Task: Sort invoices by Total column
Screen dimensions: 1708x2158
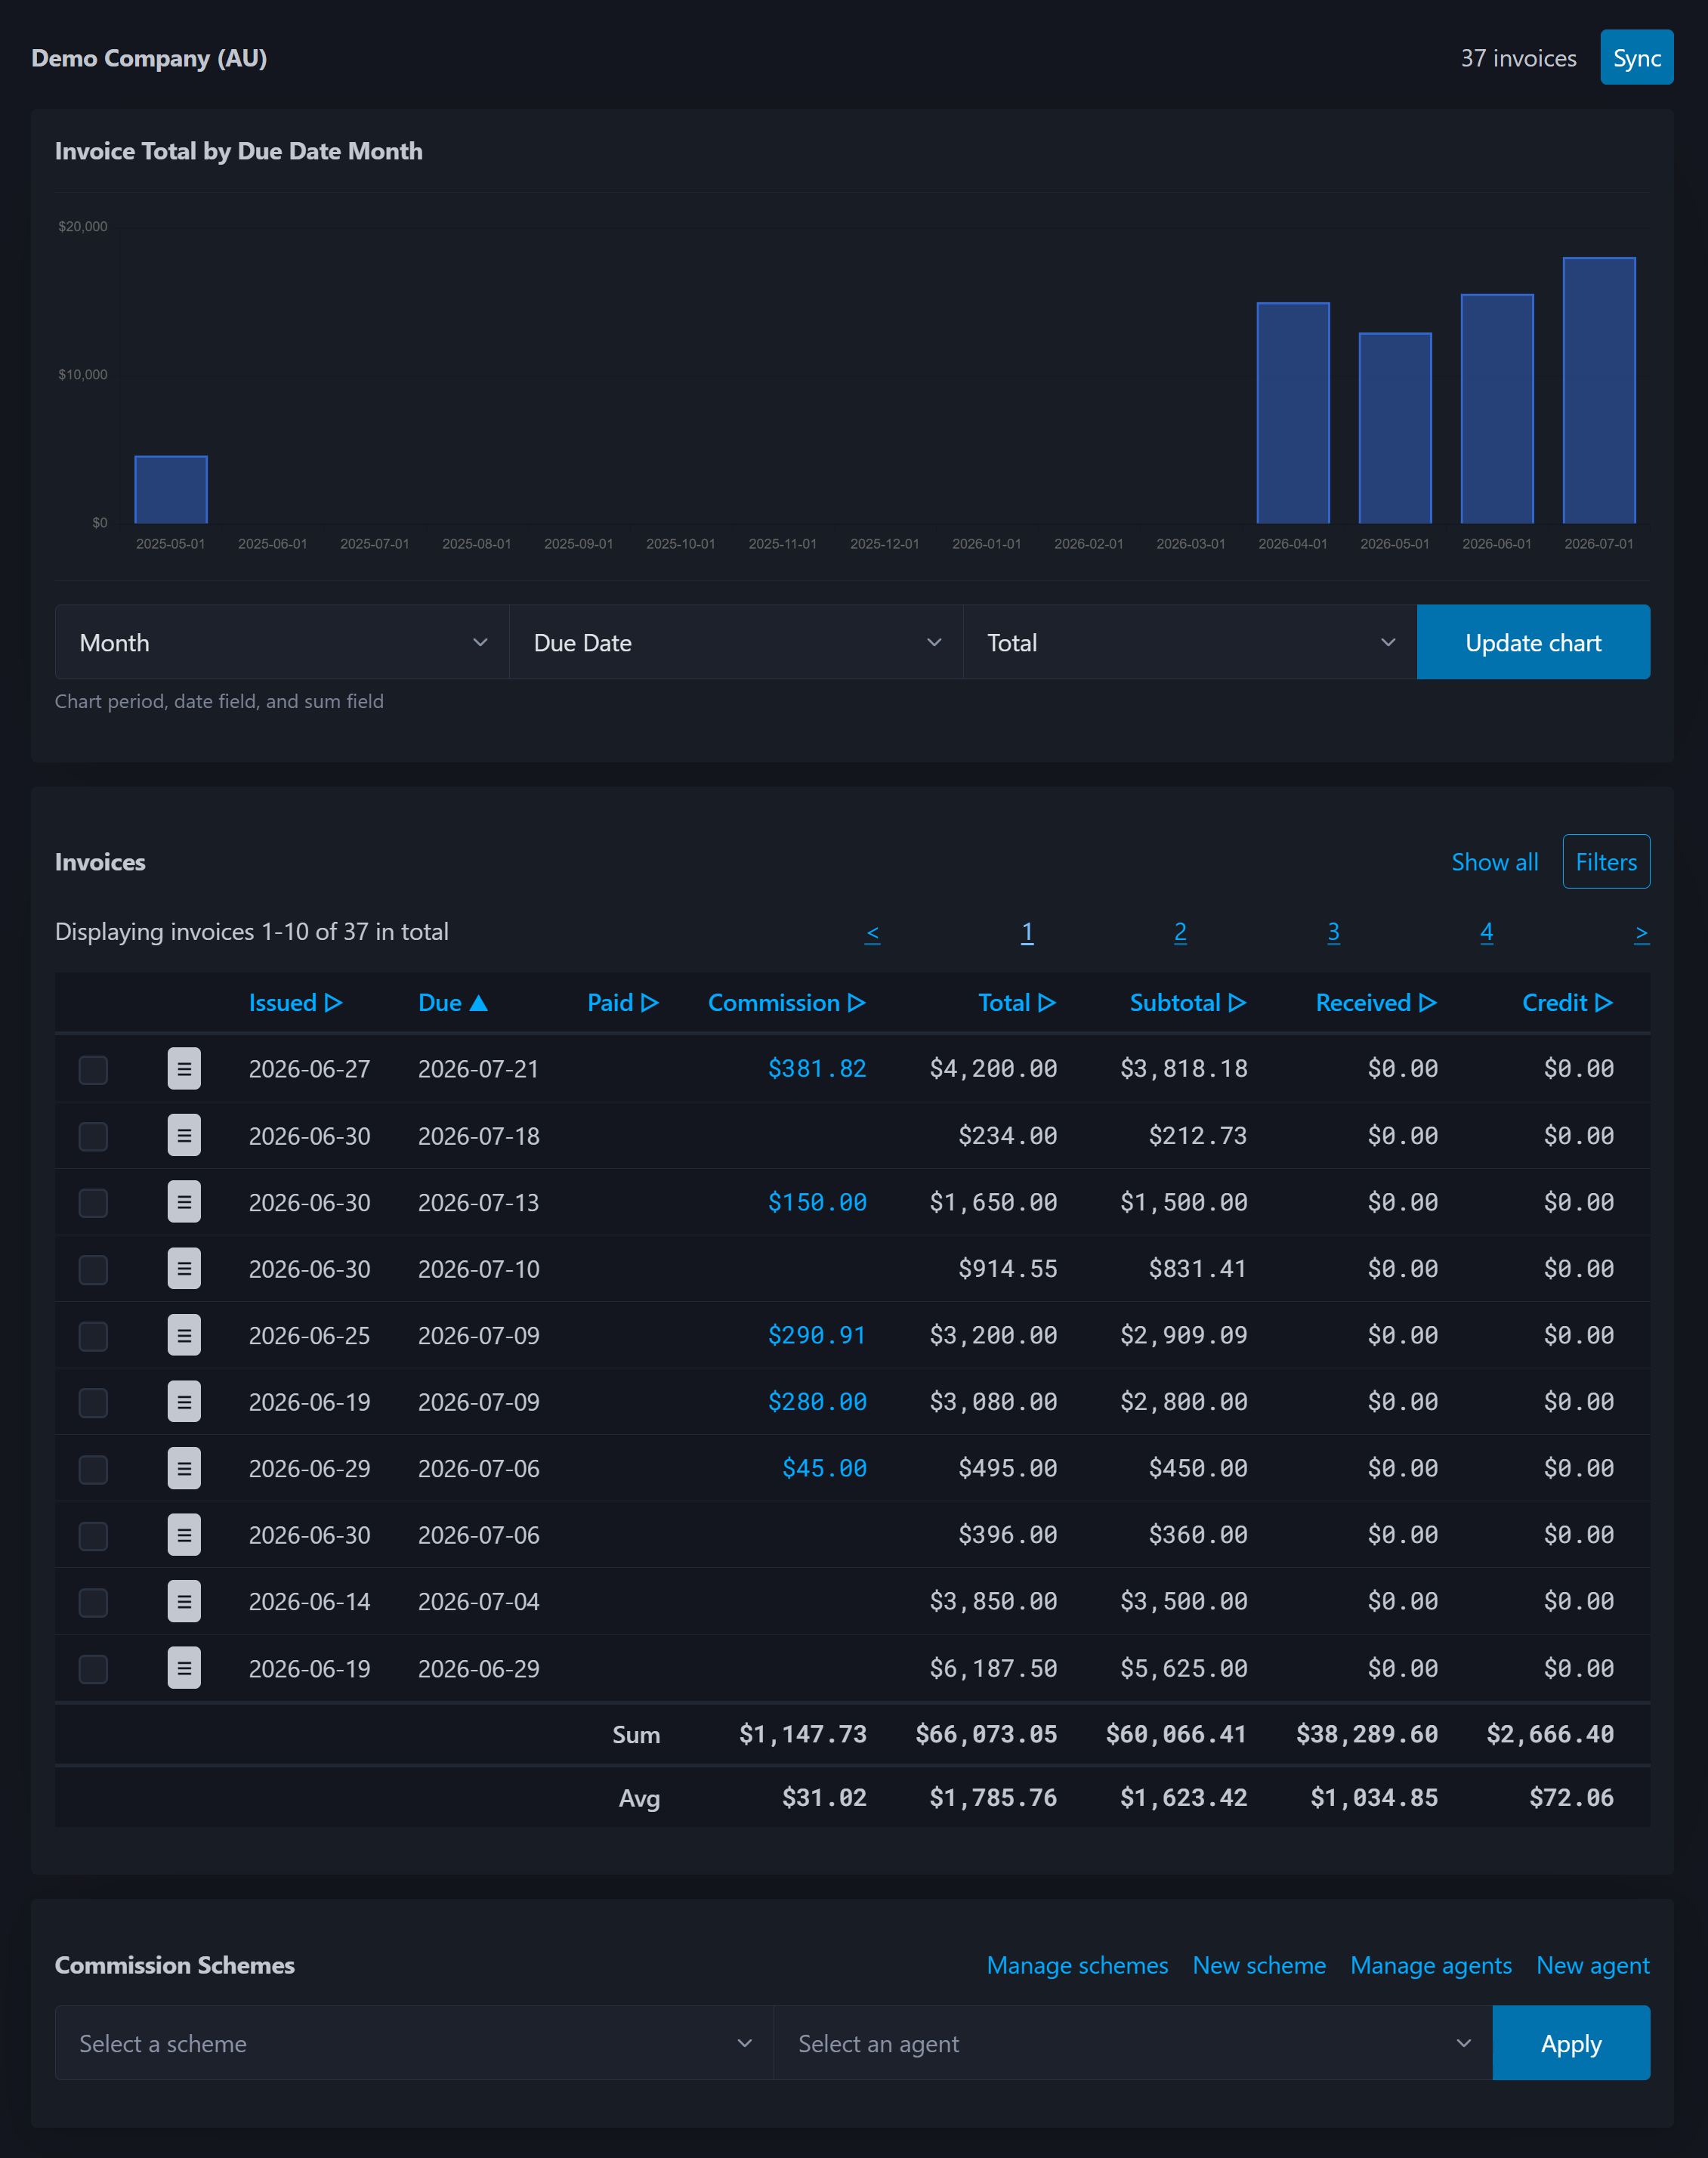Action: tap(1017, 1003)
